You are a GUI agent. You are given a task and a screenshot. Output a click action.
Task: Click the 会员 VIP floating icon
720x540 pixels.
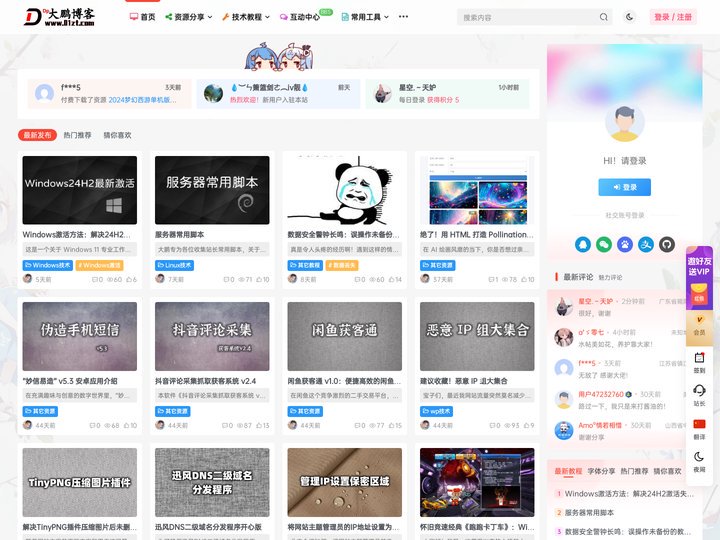point(699,325)
